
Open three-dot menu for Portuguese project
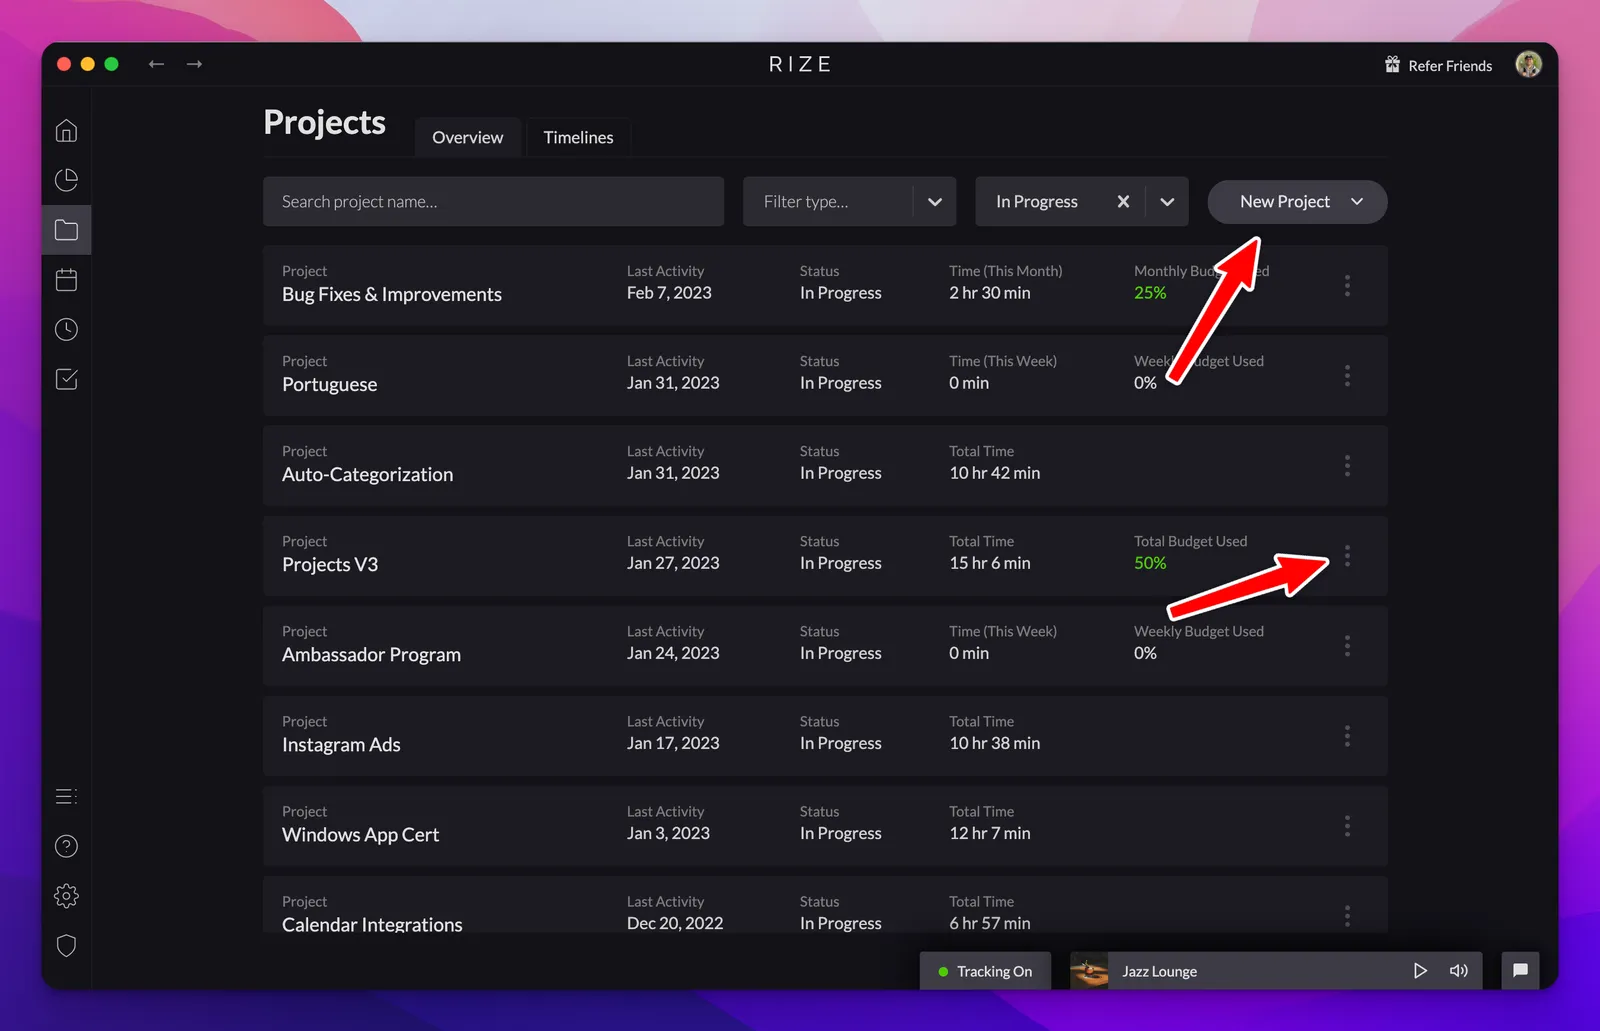tap(1347, 376)
